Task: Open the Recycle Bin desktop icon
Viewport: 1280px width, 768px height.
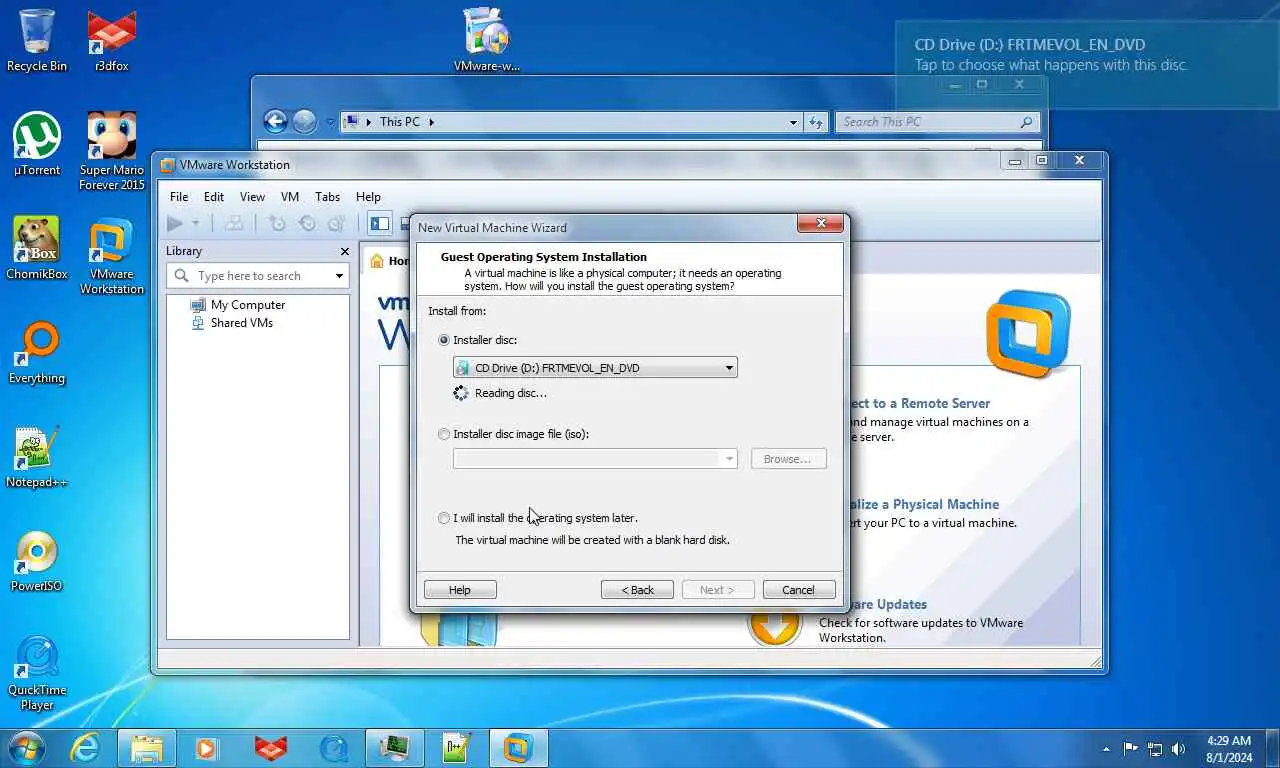Action: point(37,41)
